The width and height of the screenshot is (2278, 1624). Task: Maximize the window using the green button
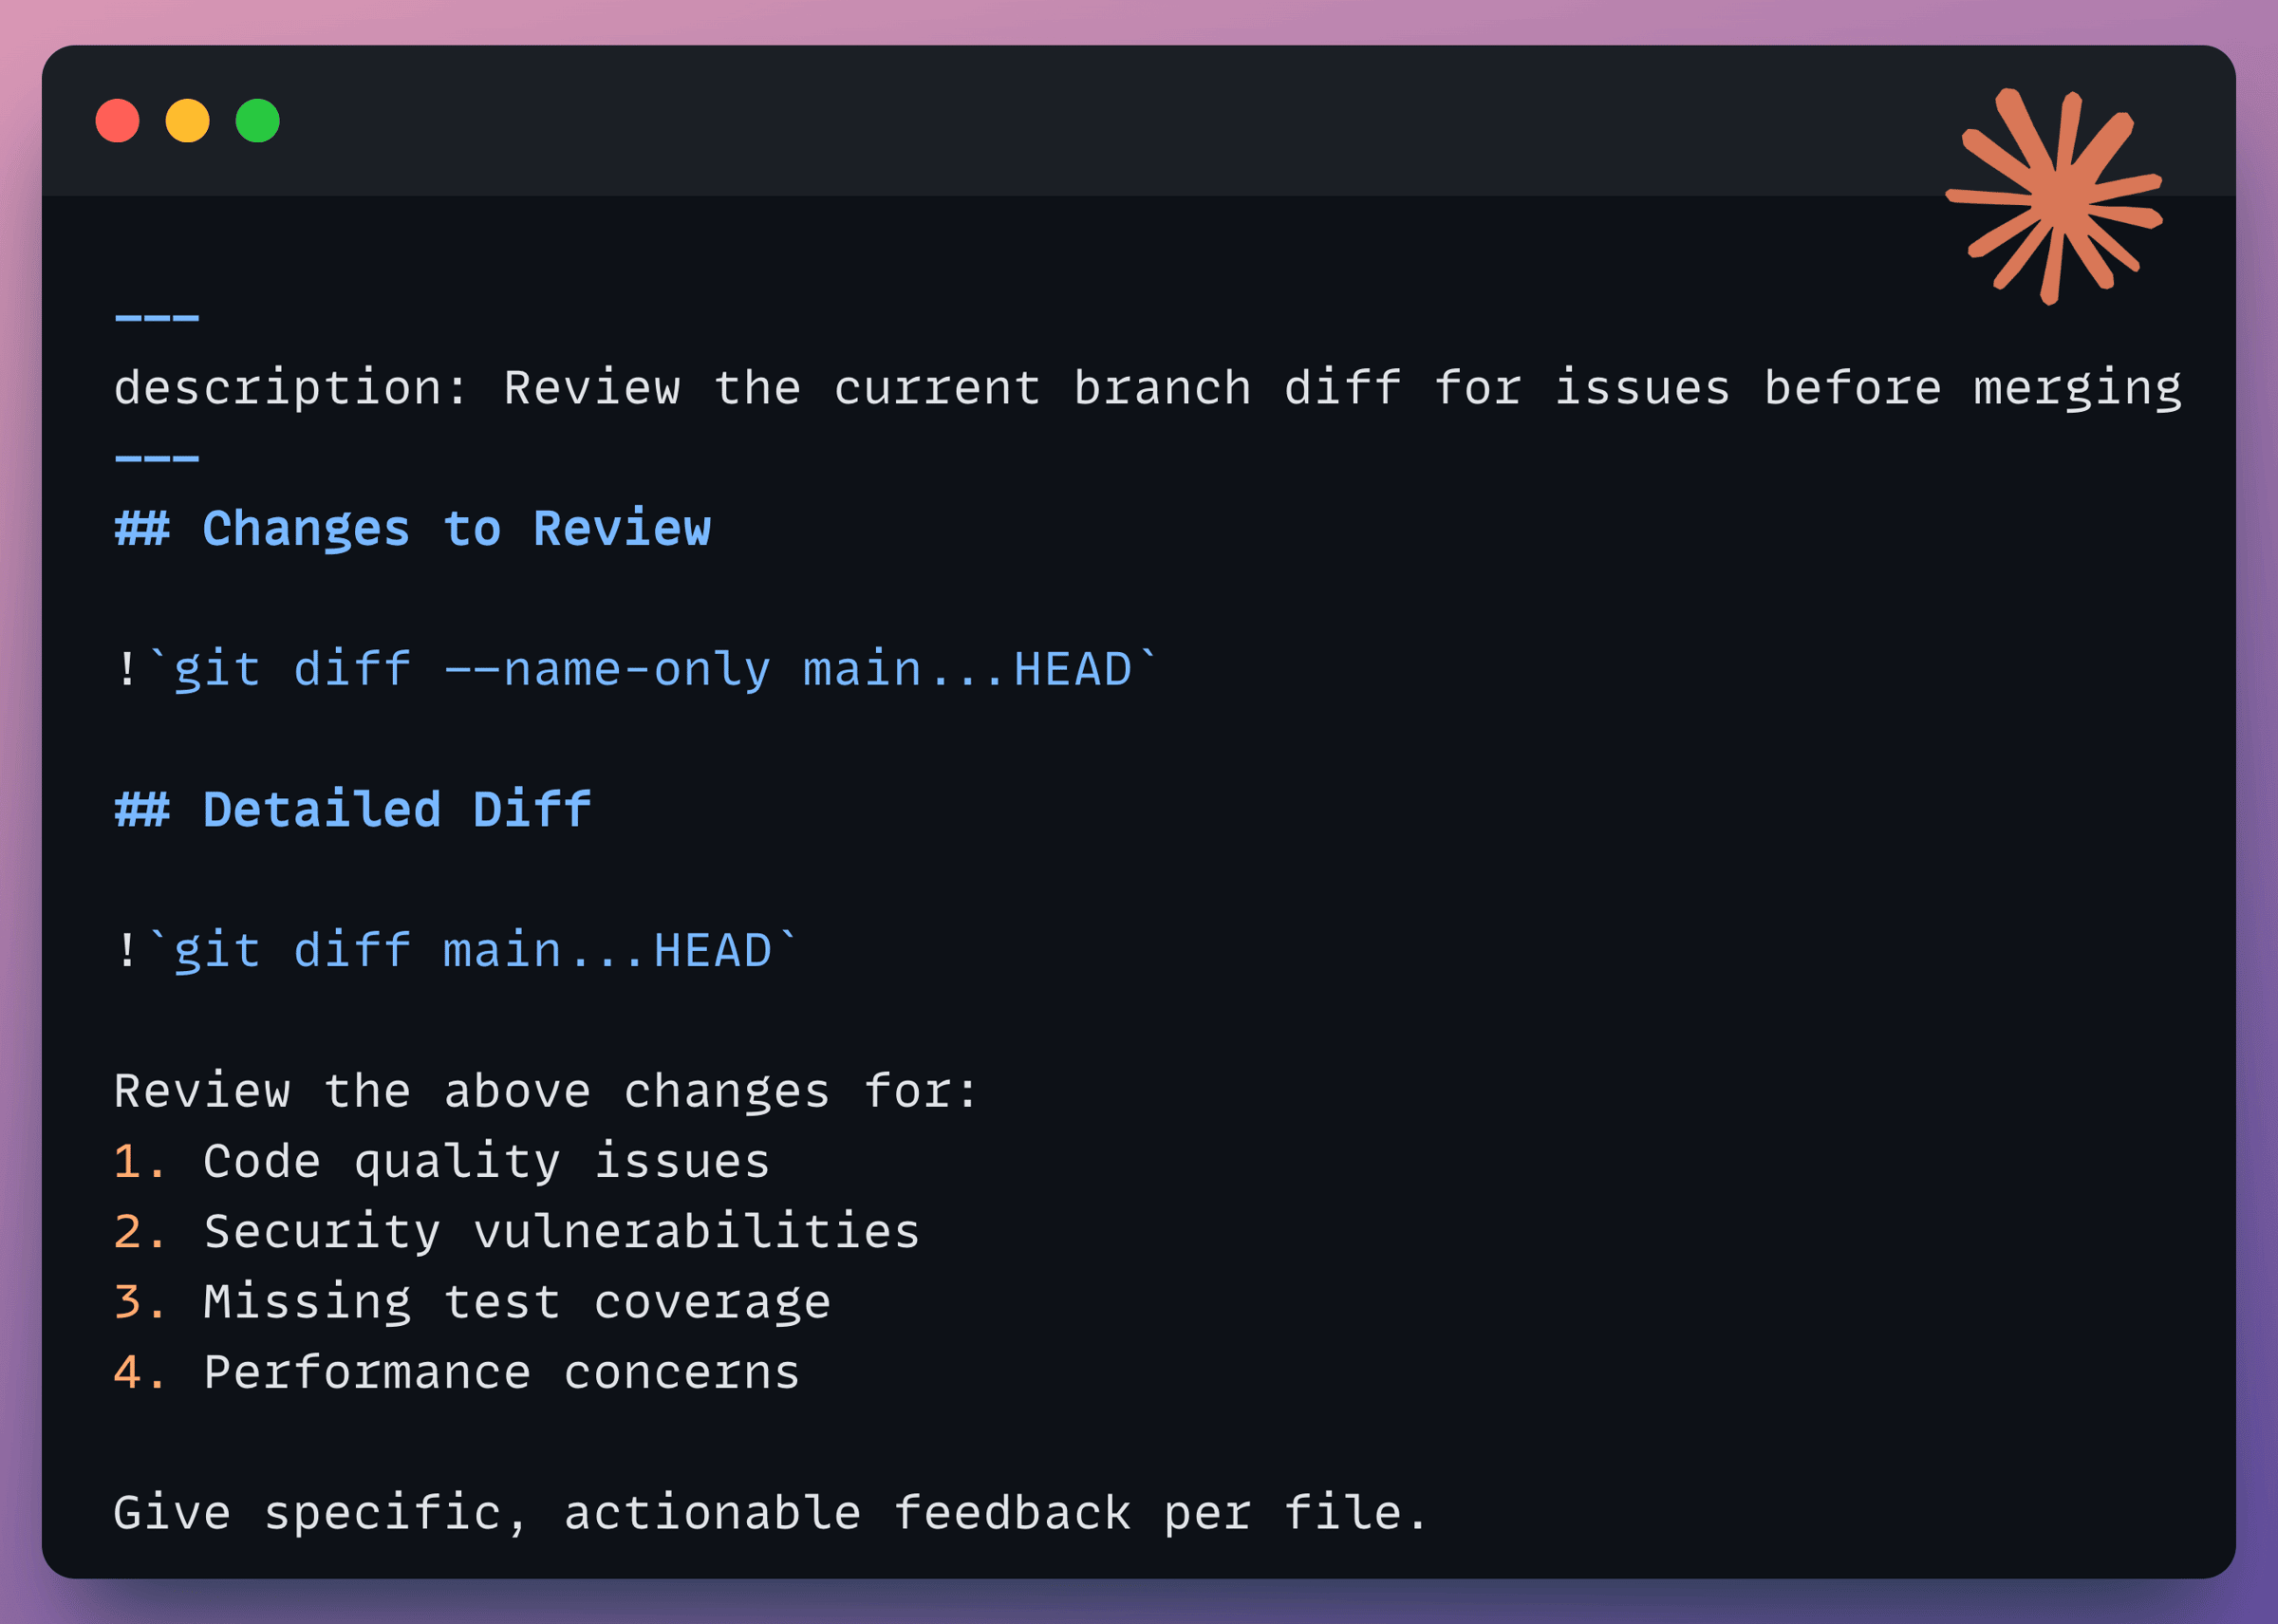click(257, 121)
